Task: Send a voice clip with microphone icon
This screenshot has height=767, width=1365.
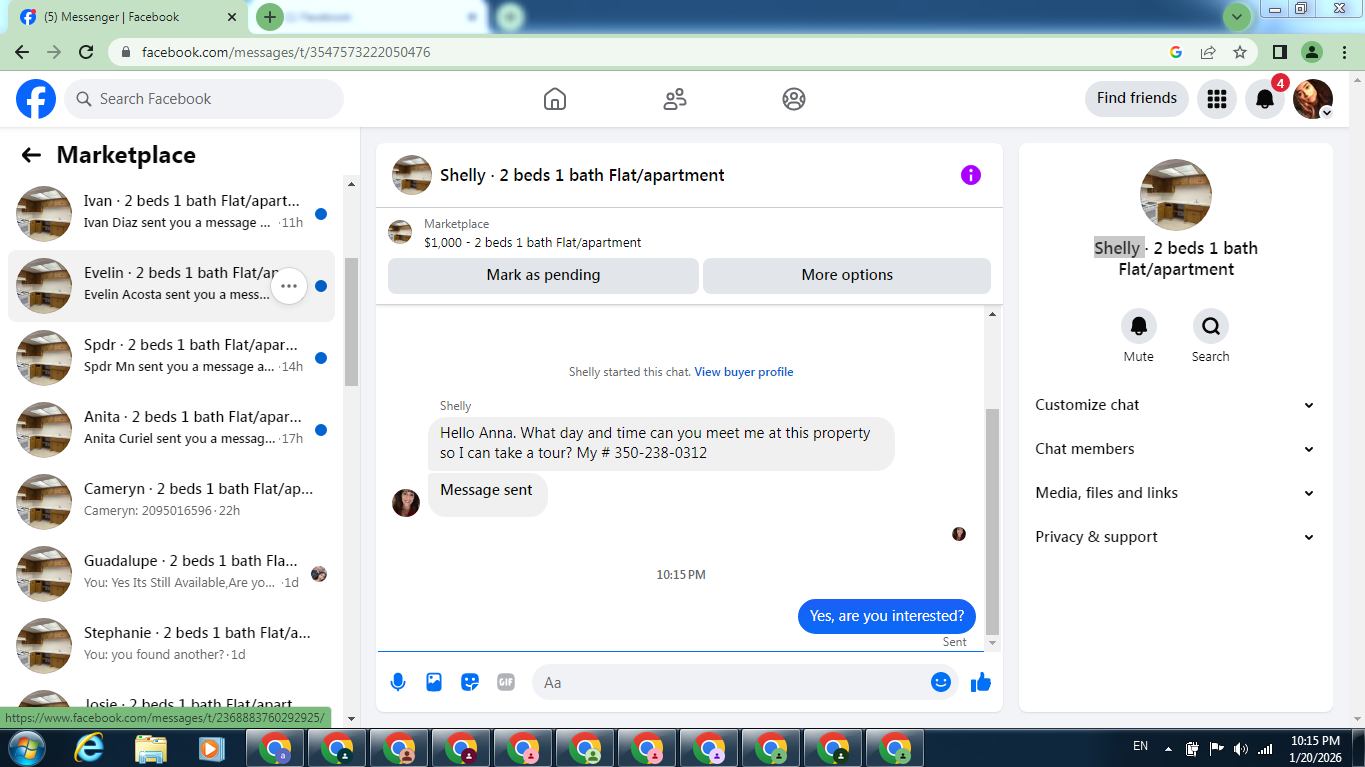Action: tap(398, 682)
